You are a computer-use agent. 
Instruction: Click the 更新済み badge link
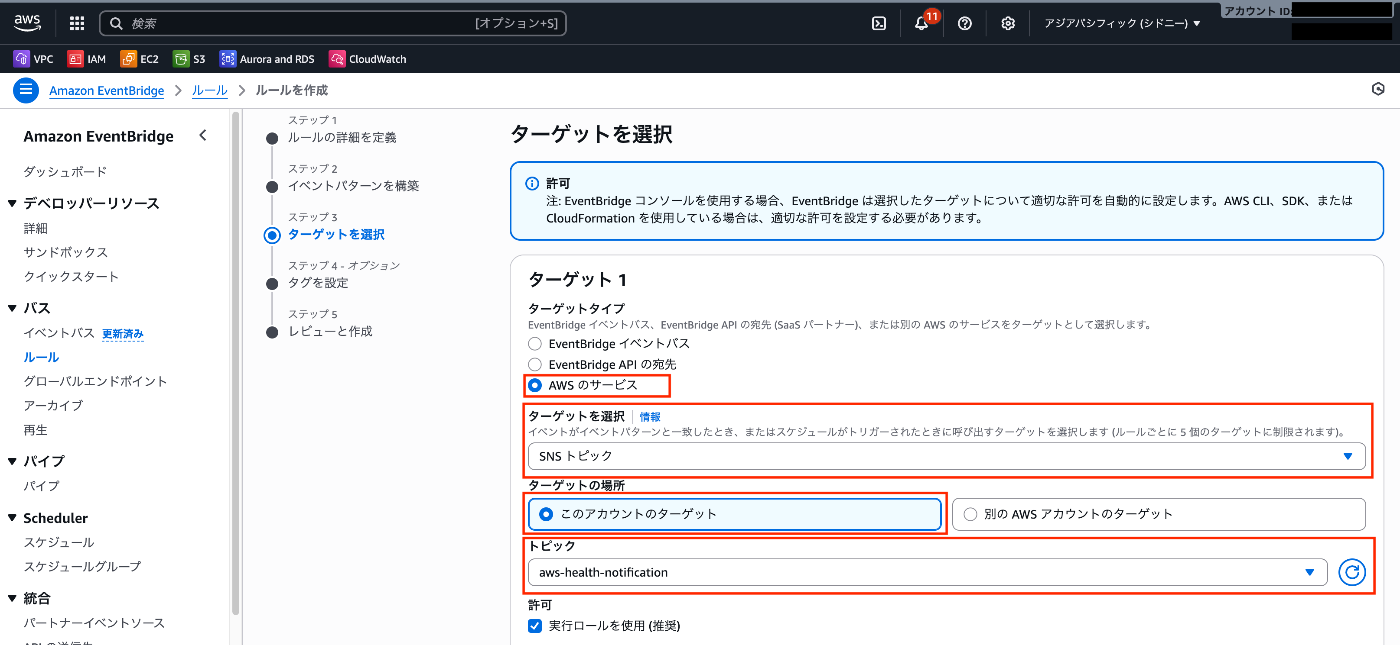click(x=123, y=333)
